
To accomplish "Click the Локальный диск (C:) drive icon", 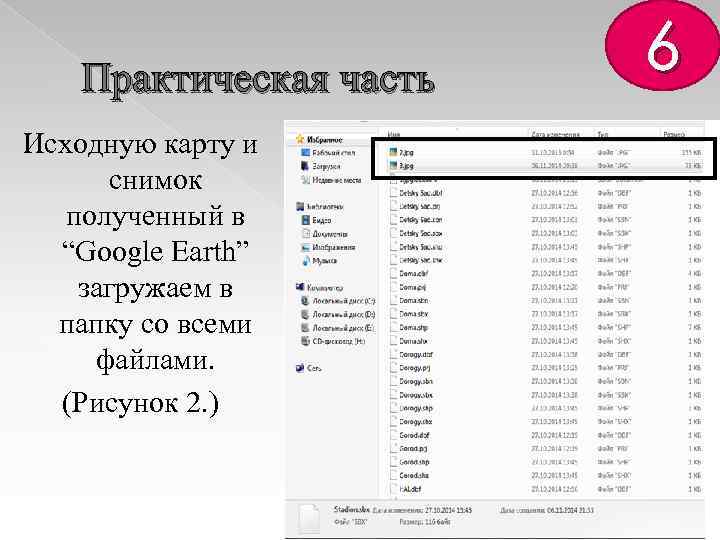I will point(305,301).
